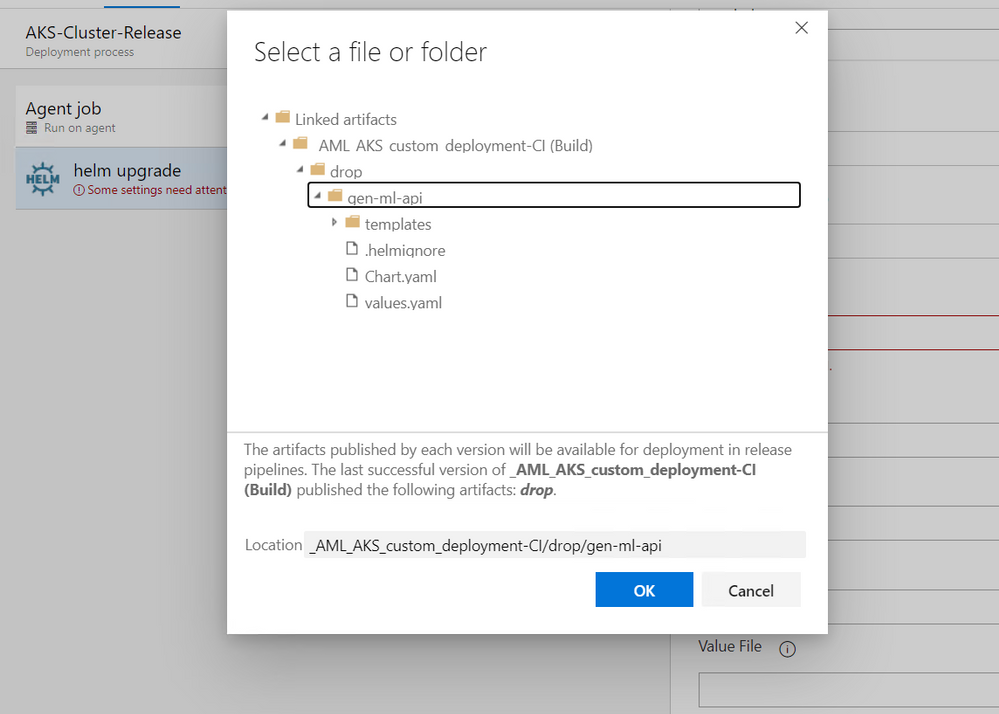Click the templates folder icon

[352, 222]
